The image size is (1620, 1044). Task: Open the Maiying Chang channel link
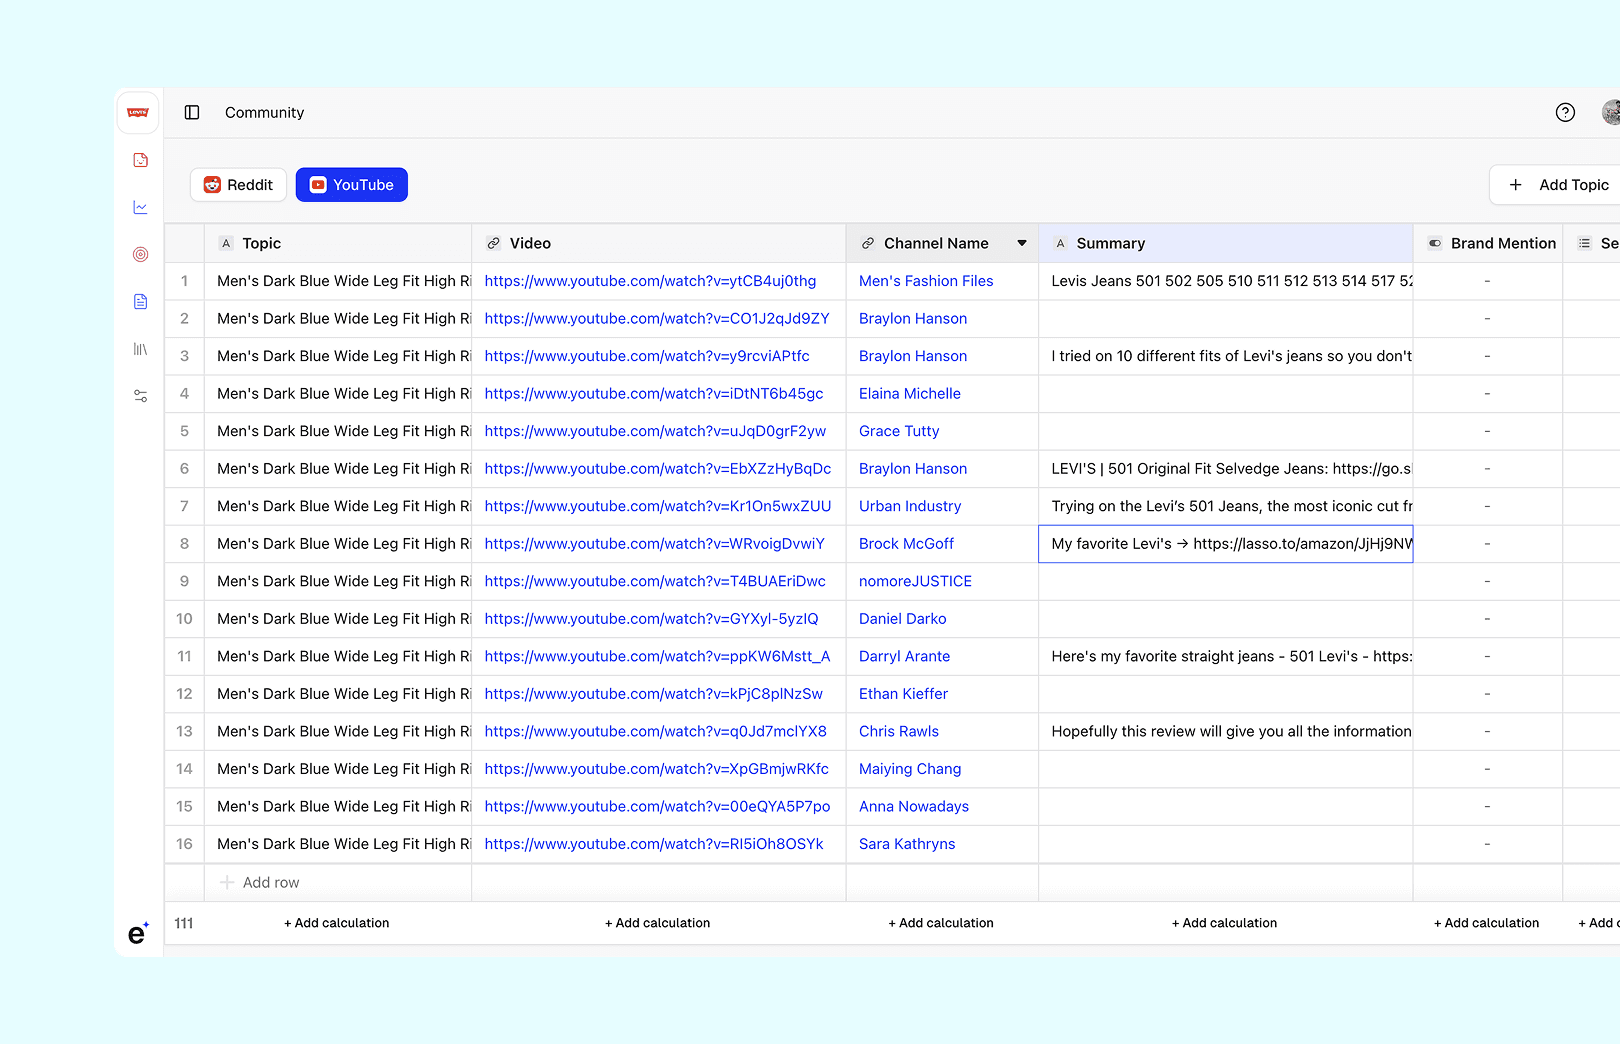pyautogui.click(x=910, y=769)
